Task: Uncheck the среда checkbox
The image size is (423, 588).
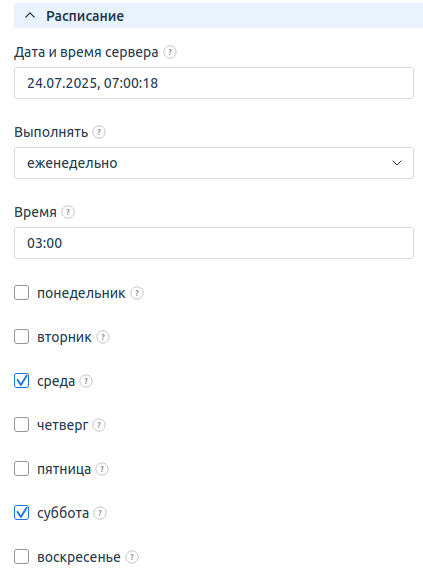Action: pyautogui.click(x=21, y=381)
